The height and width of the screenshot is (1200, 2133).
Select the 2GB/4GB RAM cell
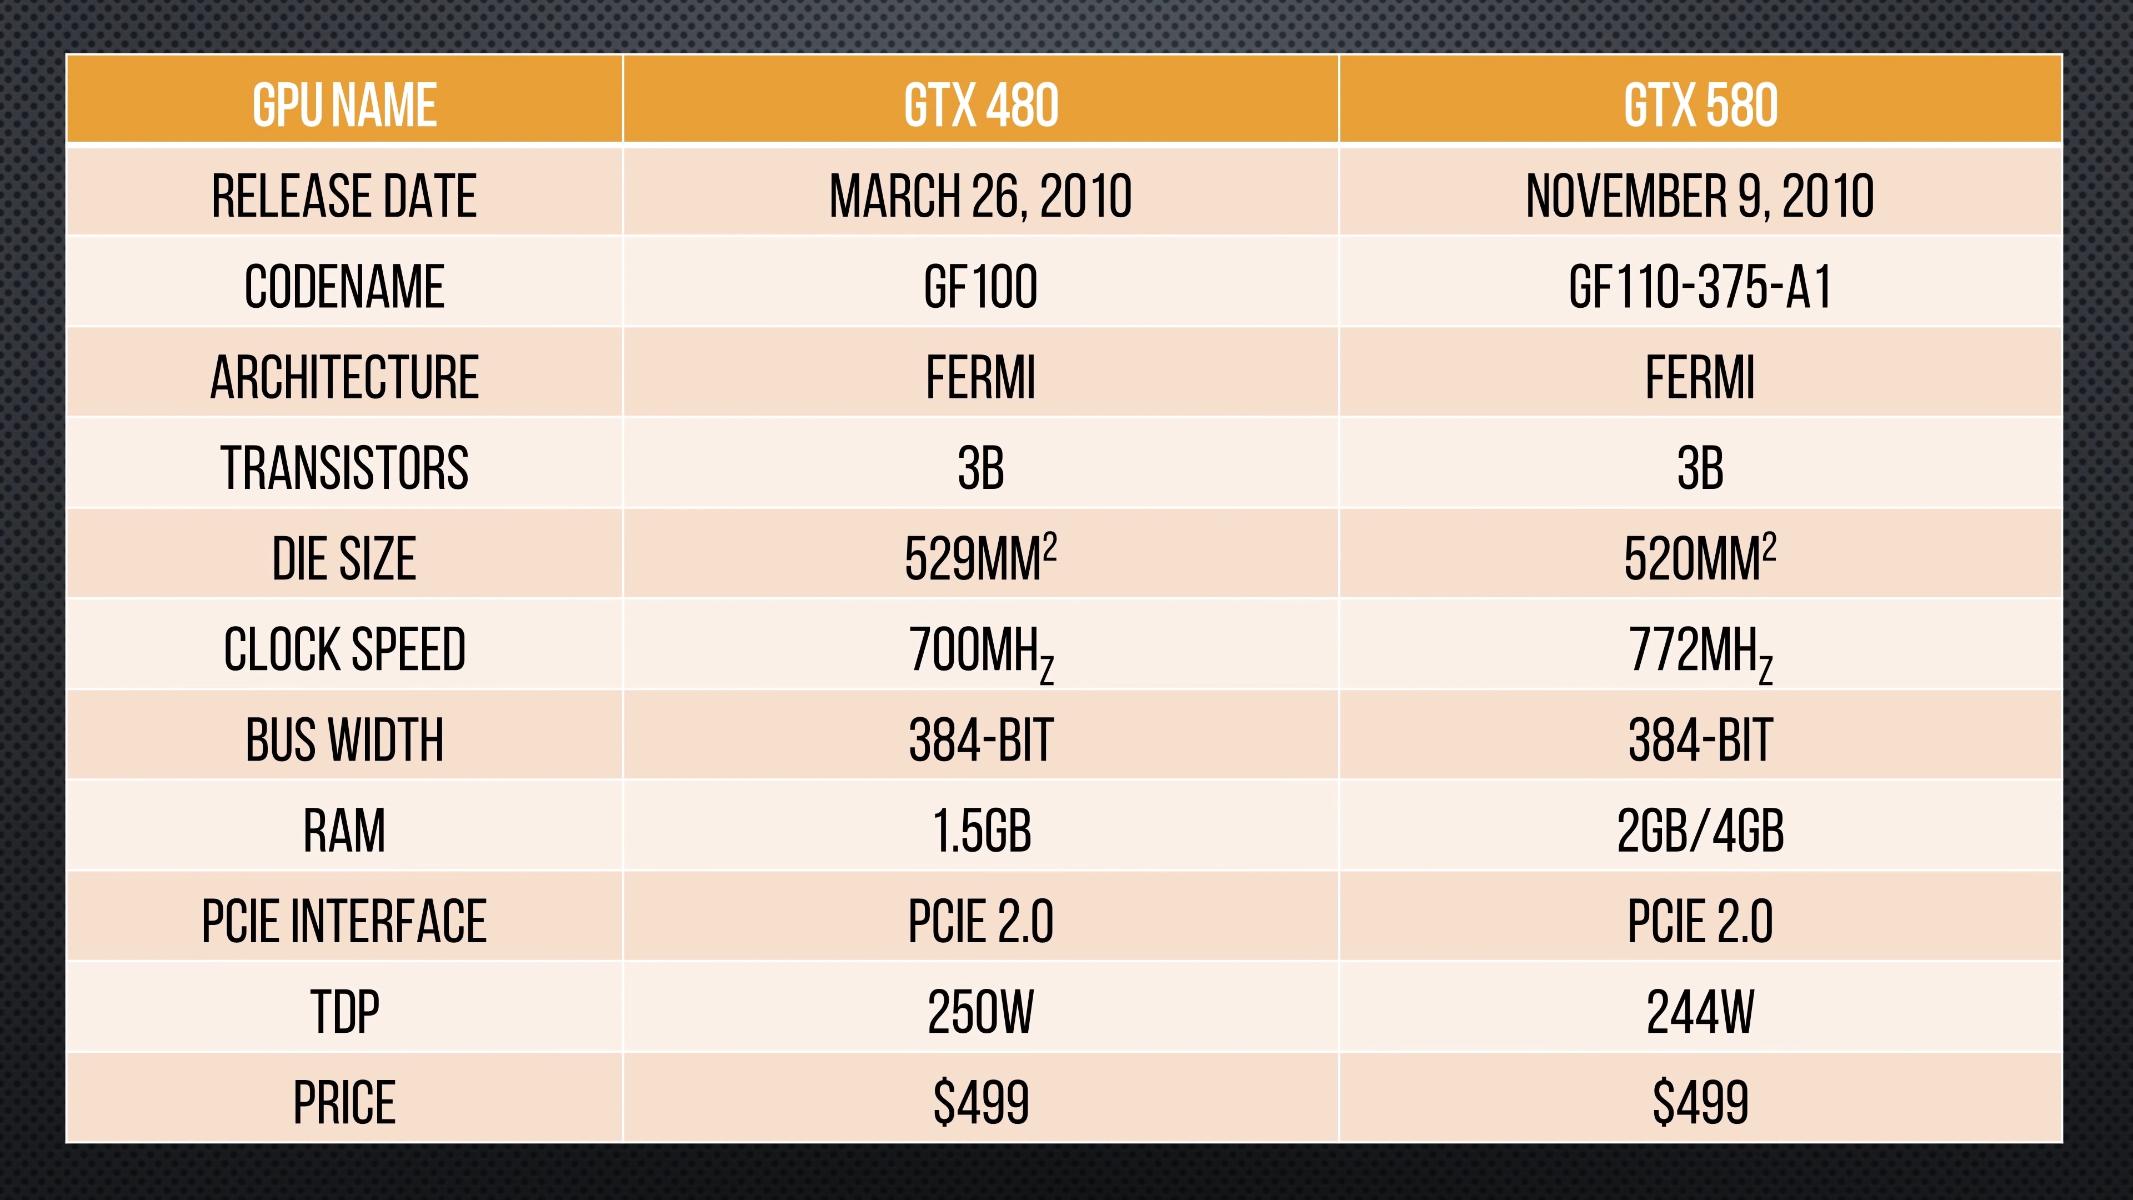click(x=1700, y=831)
